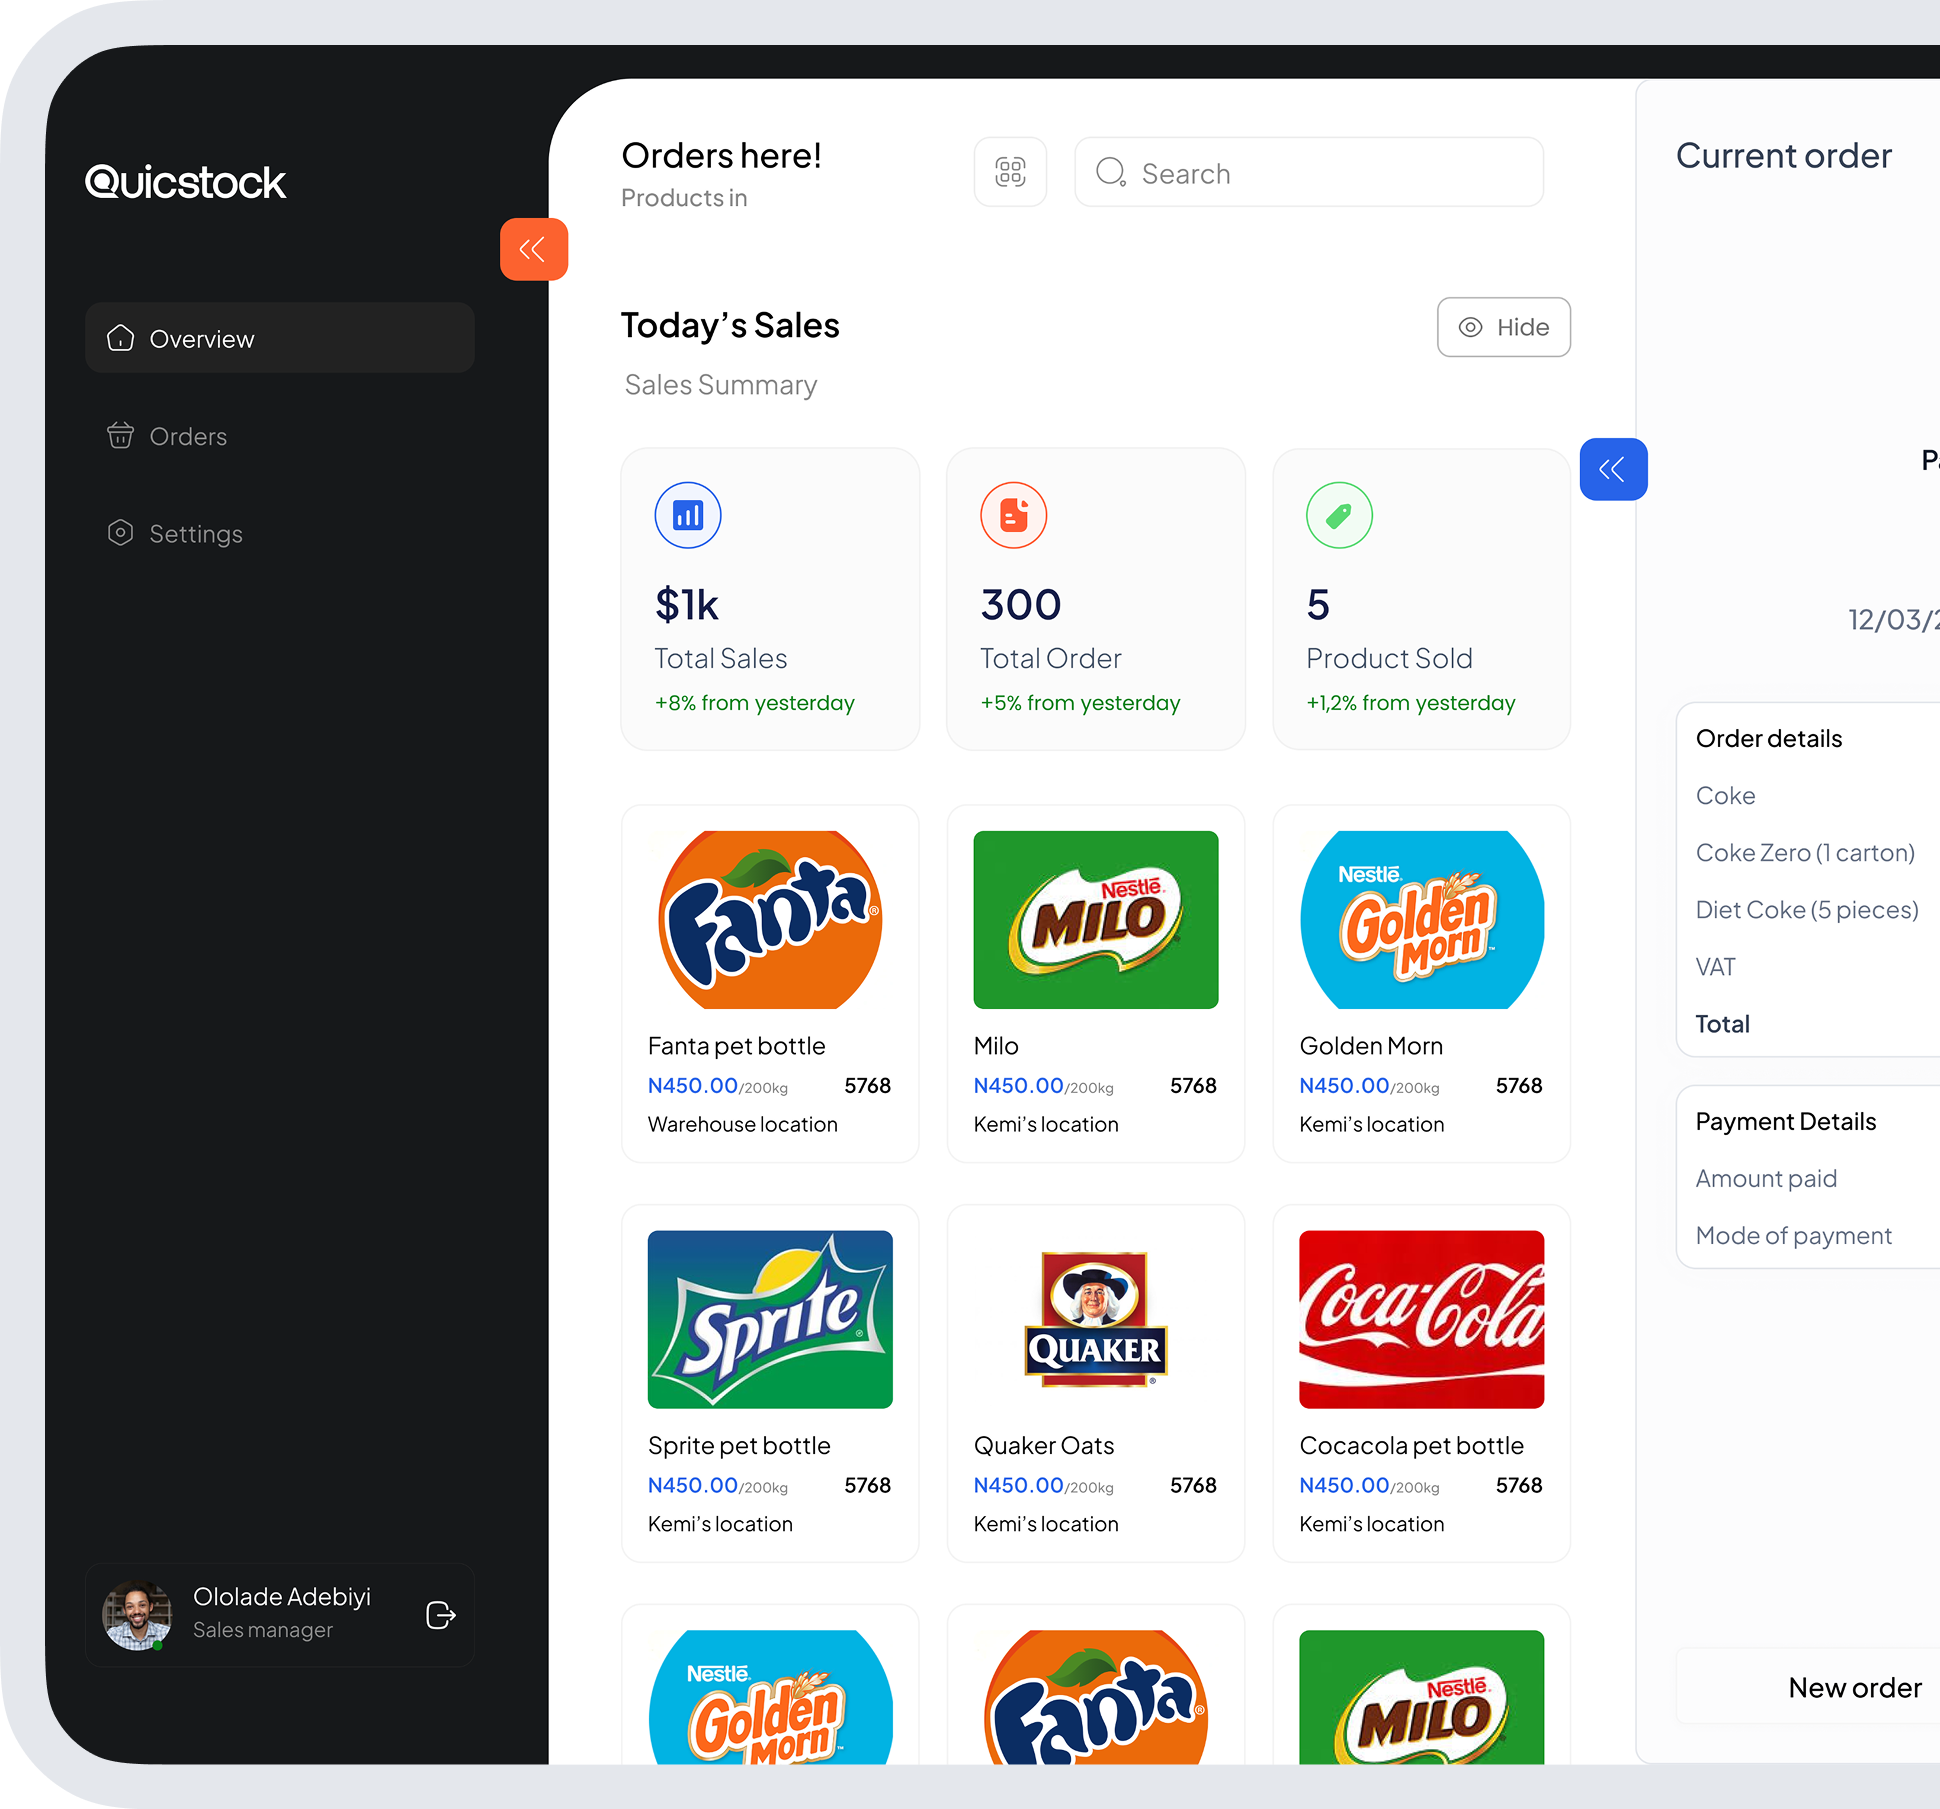This screenshot has height=1809, width=1940.
Task: Click the logout icon beside Ololade Adebiyi
Action: coord(441,1615)
